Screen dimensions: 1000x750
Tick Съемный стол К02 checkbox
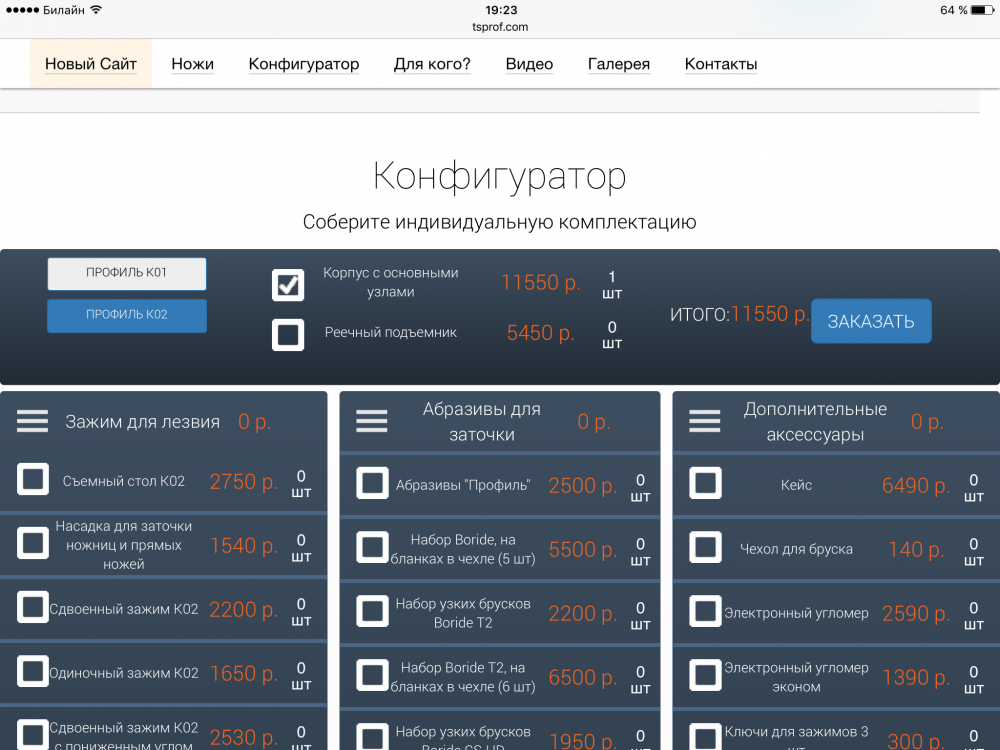[x=33, y=480]
